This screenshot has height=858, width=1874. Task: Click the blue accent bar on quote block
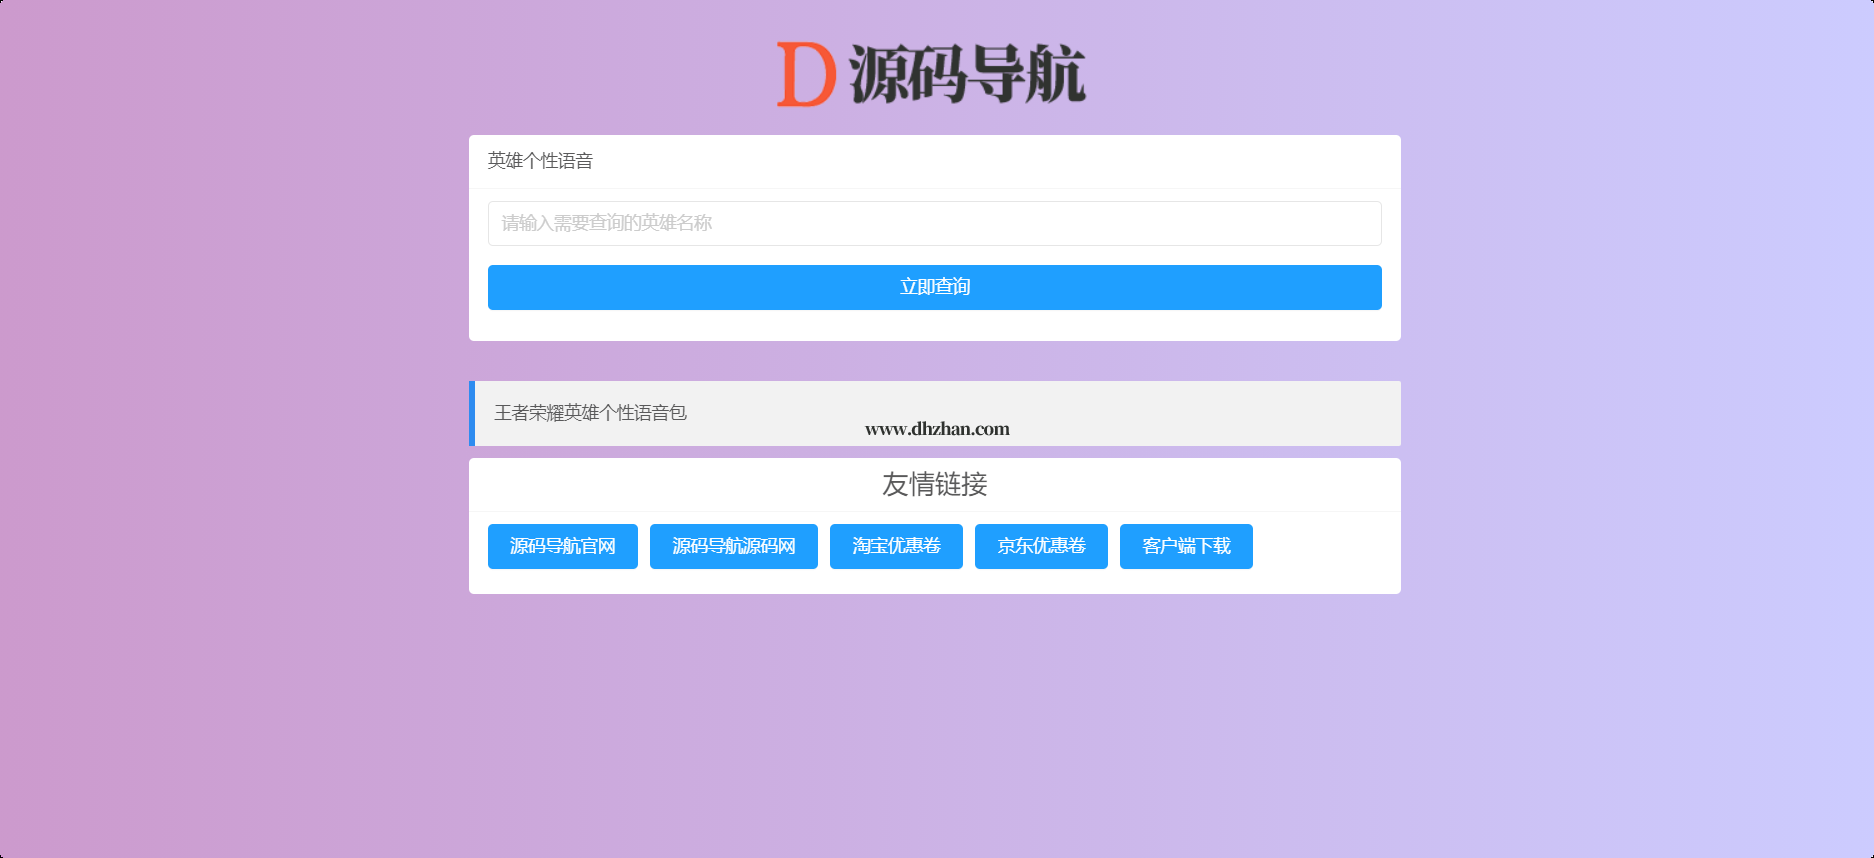tap(472, 413)
